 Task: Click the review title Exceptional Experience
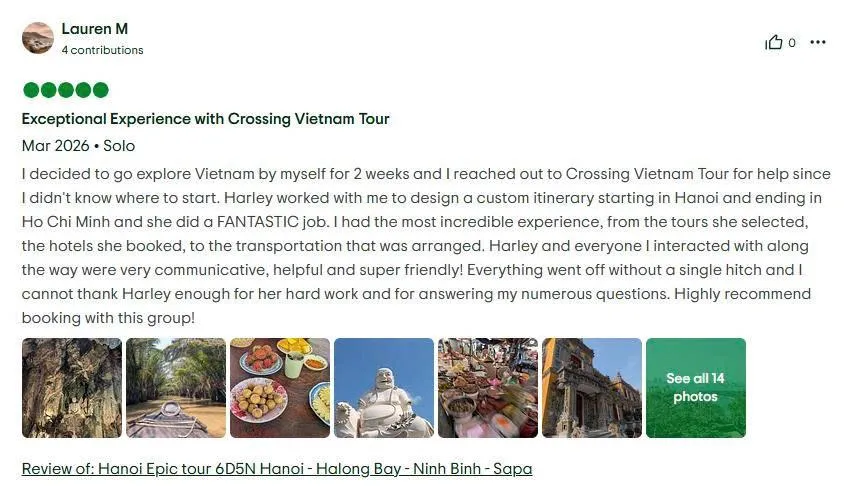pos(206,119)
